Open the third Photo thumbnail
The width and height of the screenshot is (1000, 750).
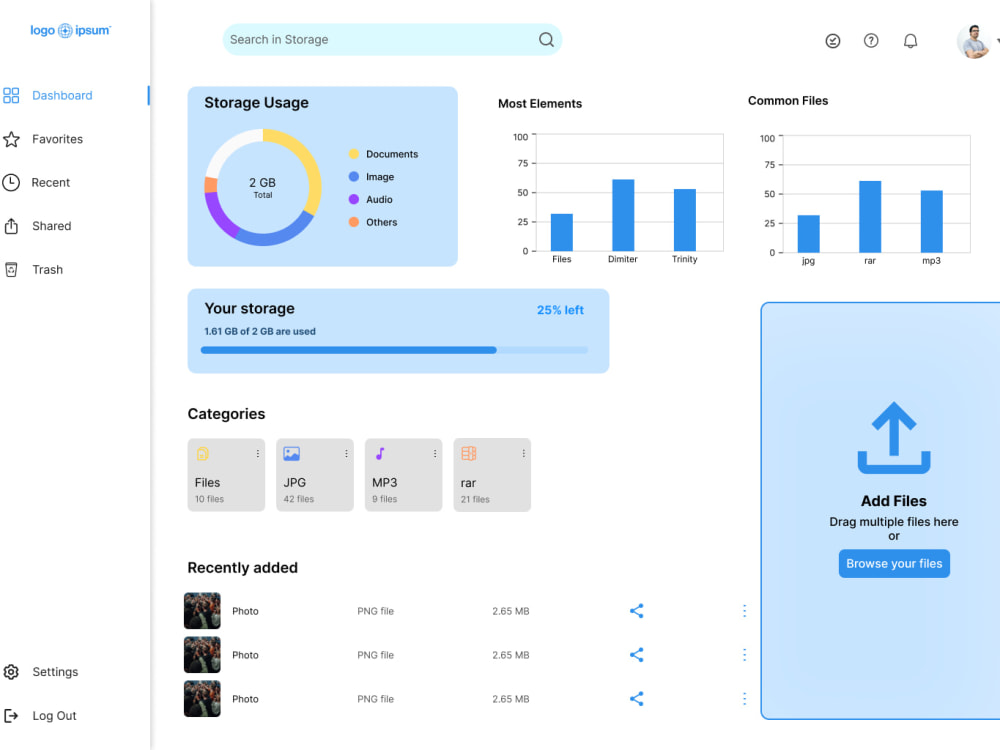pos(202,699)
